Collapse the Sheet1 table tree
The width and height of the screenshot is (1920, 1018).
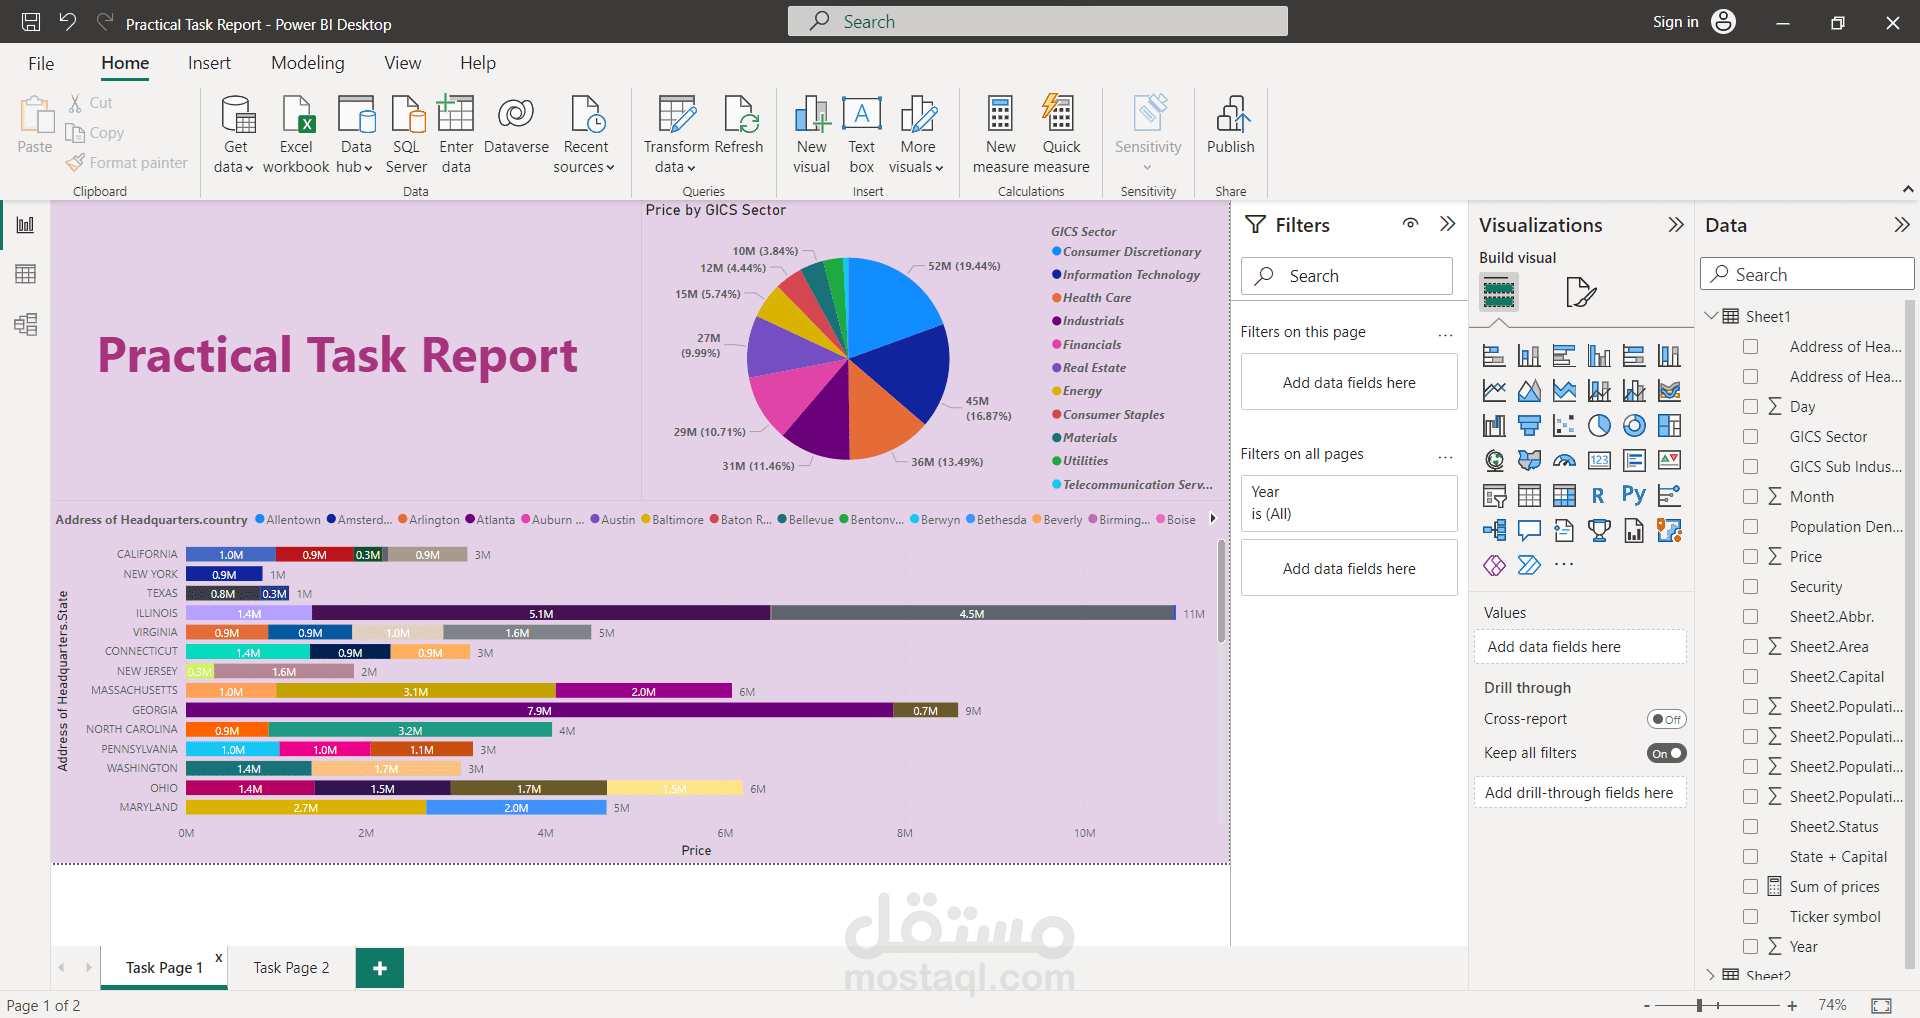tap(1712, 315)
